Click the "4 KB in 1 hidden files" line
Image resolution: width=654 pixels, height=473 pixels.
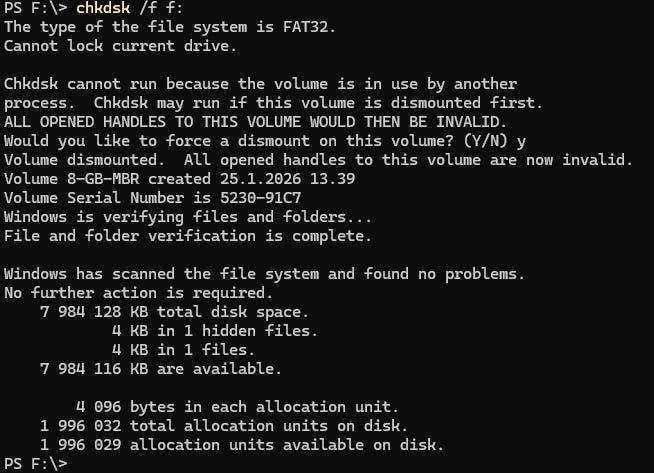coord(214,331)
